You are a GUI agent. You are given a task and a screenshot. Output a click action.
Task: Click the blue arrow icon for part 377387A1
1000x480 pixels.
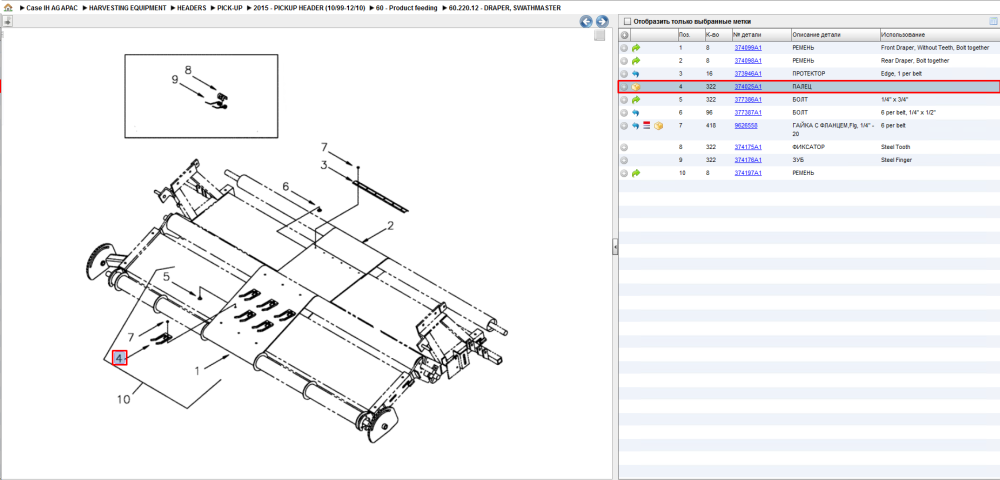point(636,113)
